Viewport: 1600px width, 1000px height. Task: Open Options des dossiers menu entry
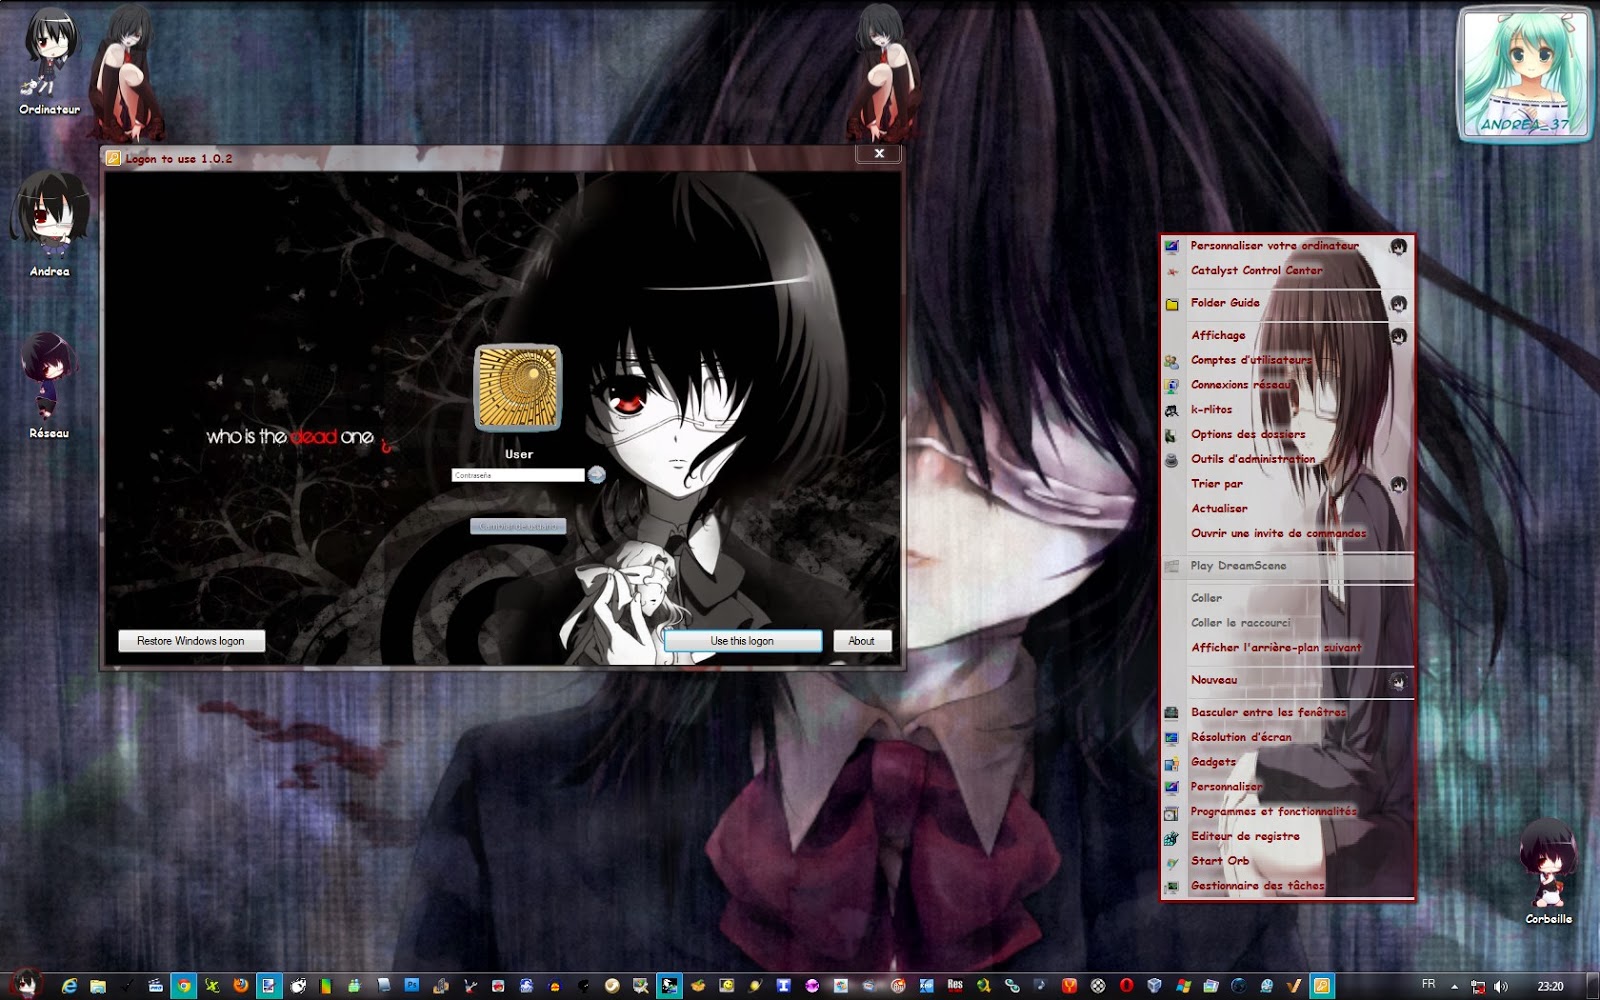[1287, 435]
